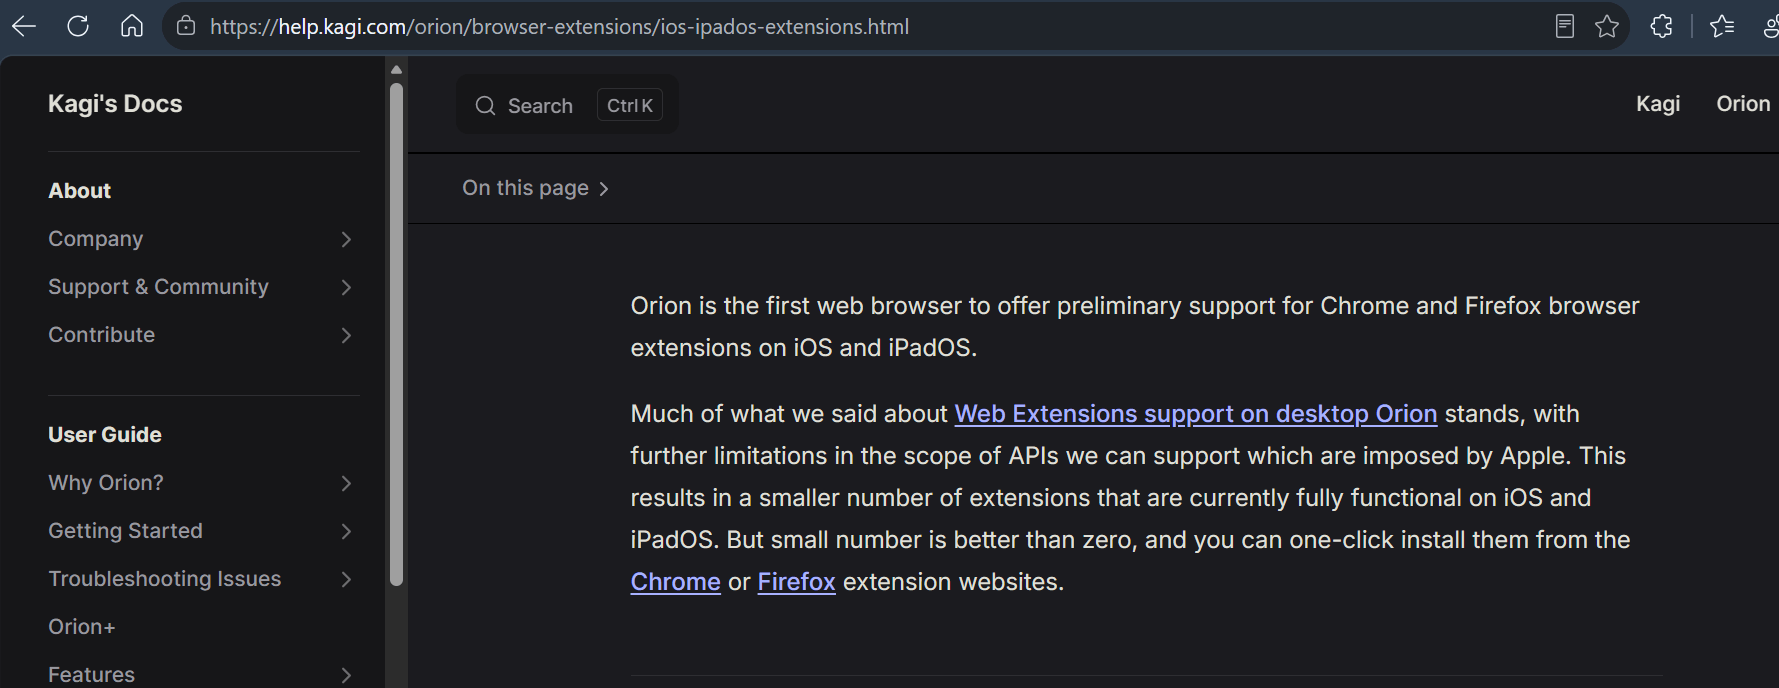Expand the Getting Started chevron
The image size is (1779, 688).
coord(346,531)
